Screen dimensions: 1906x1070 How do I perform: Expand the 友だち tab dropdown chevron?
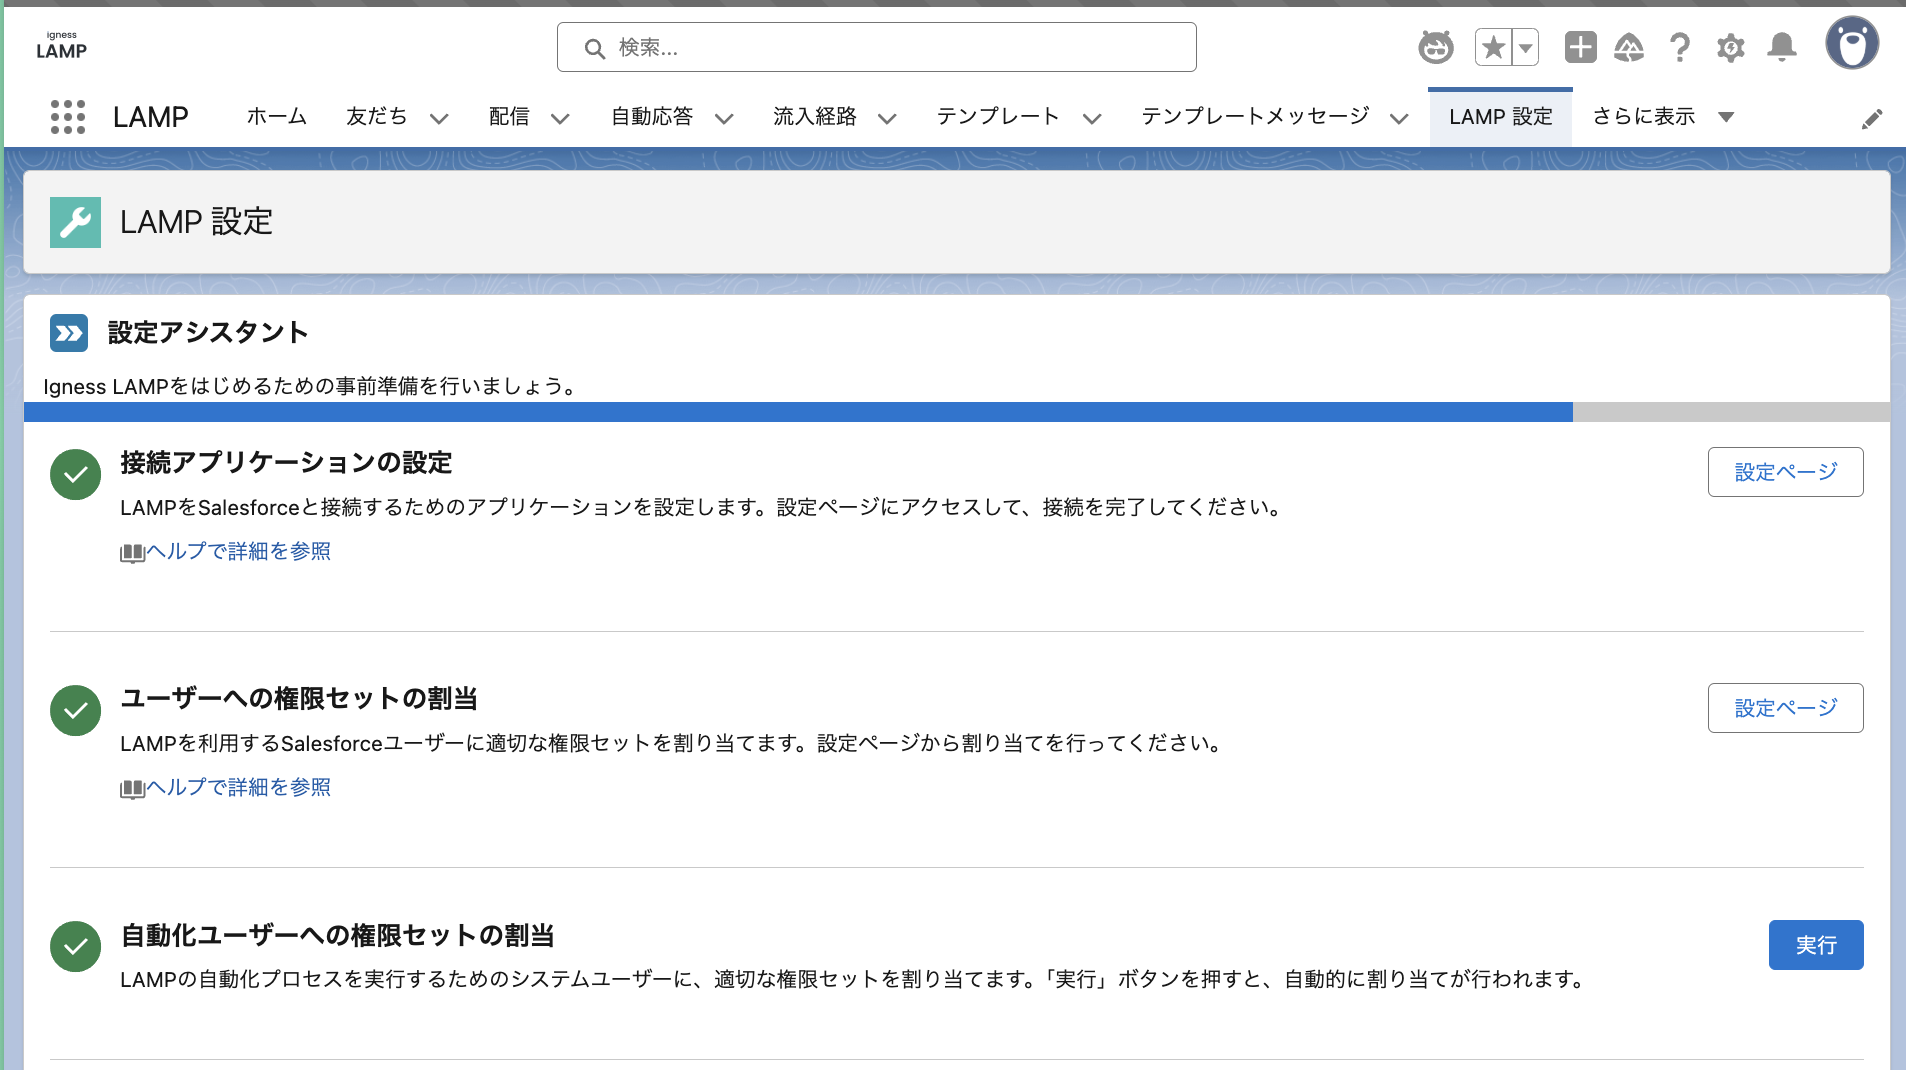point(439,118)
